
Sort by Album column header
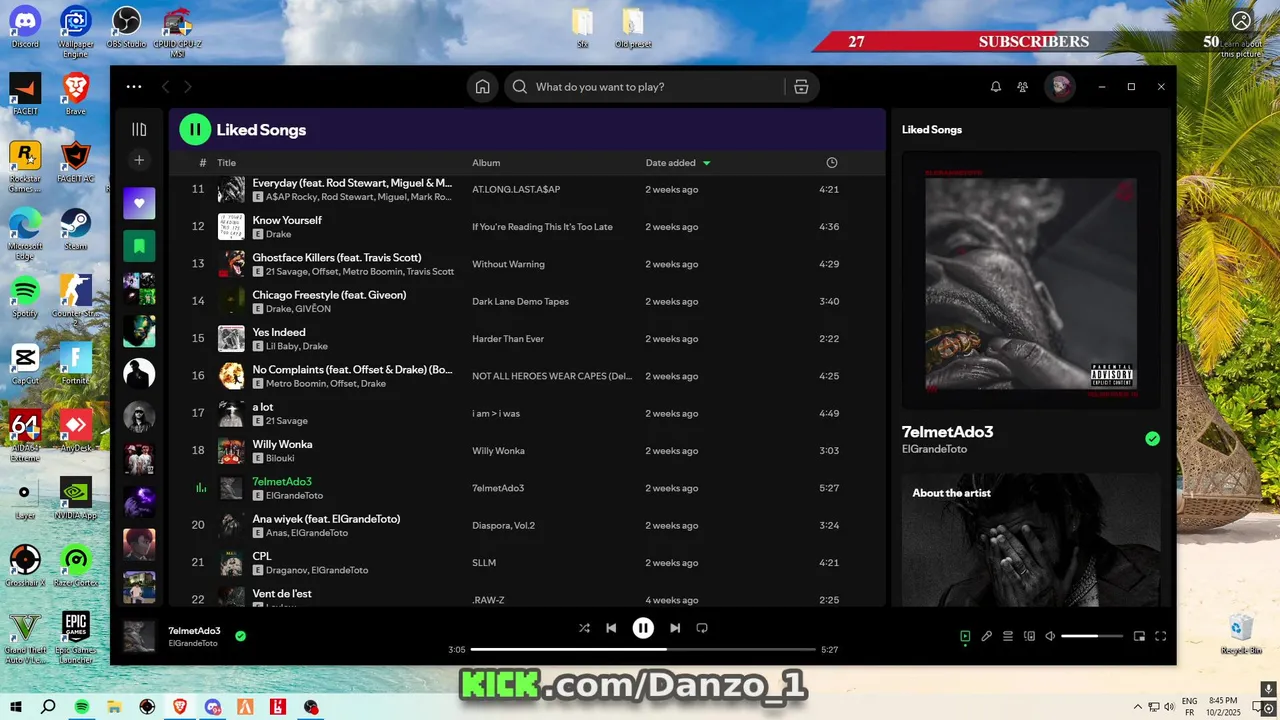click(x=486, y=163)
